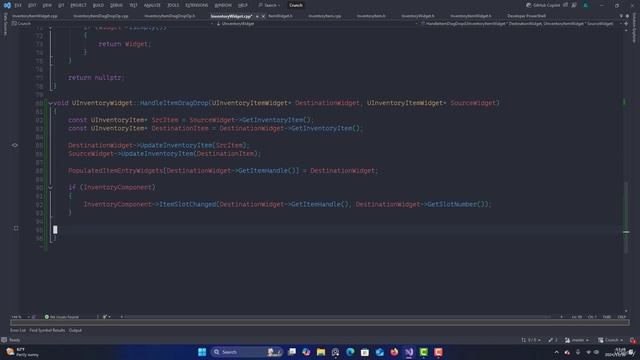Open the HandleItemDragDrop member navigation dropdown

click(x=520, y=24)
